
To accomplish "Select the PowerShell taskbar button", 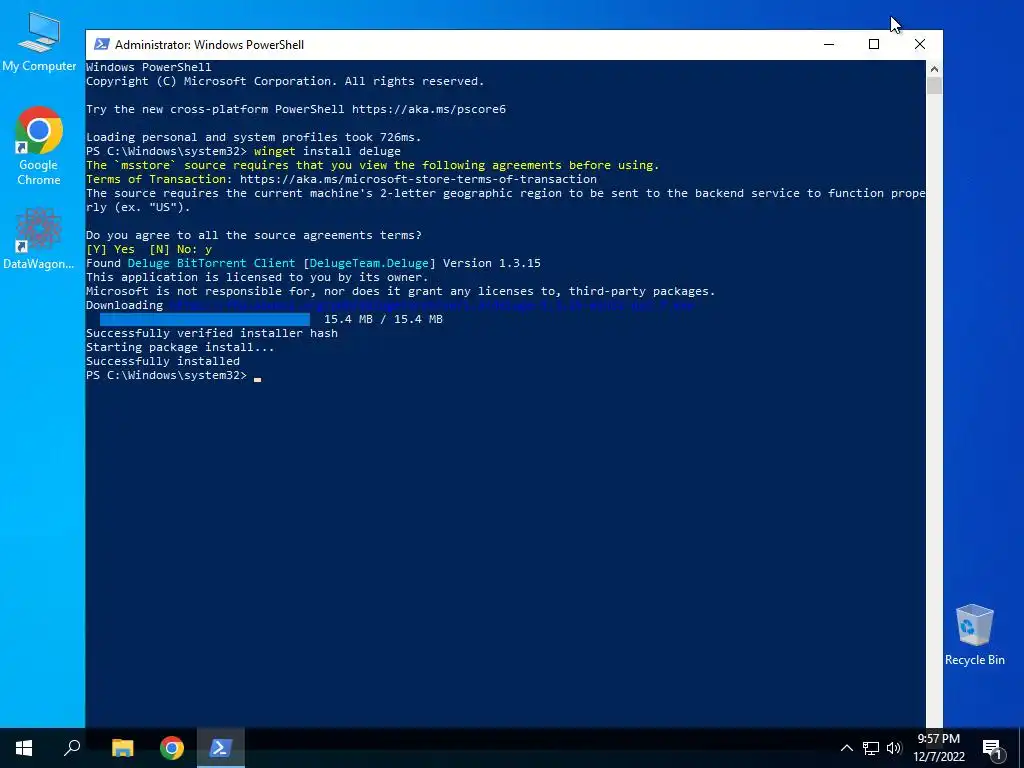I will click(x=220, y=748).
